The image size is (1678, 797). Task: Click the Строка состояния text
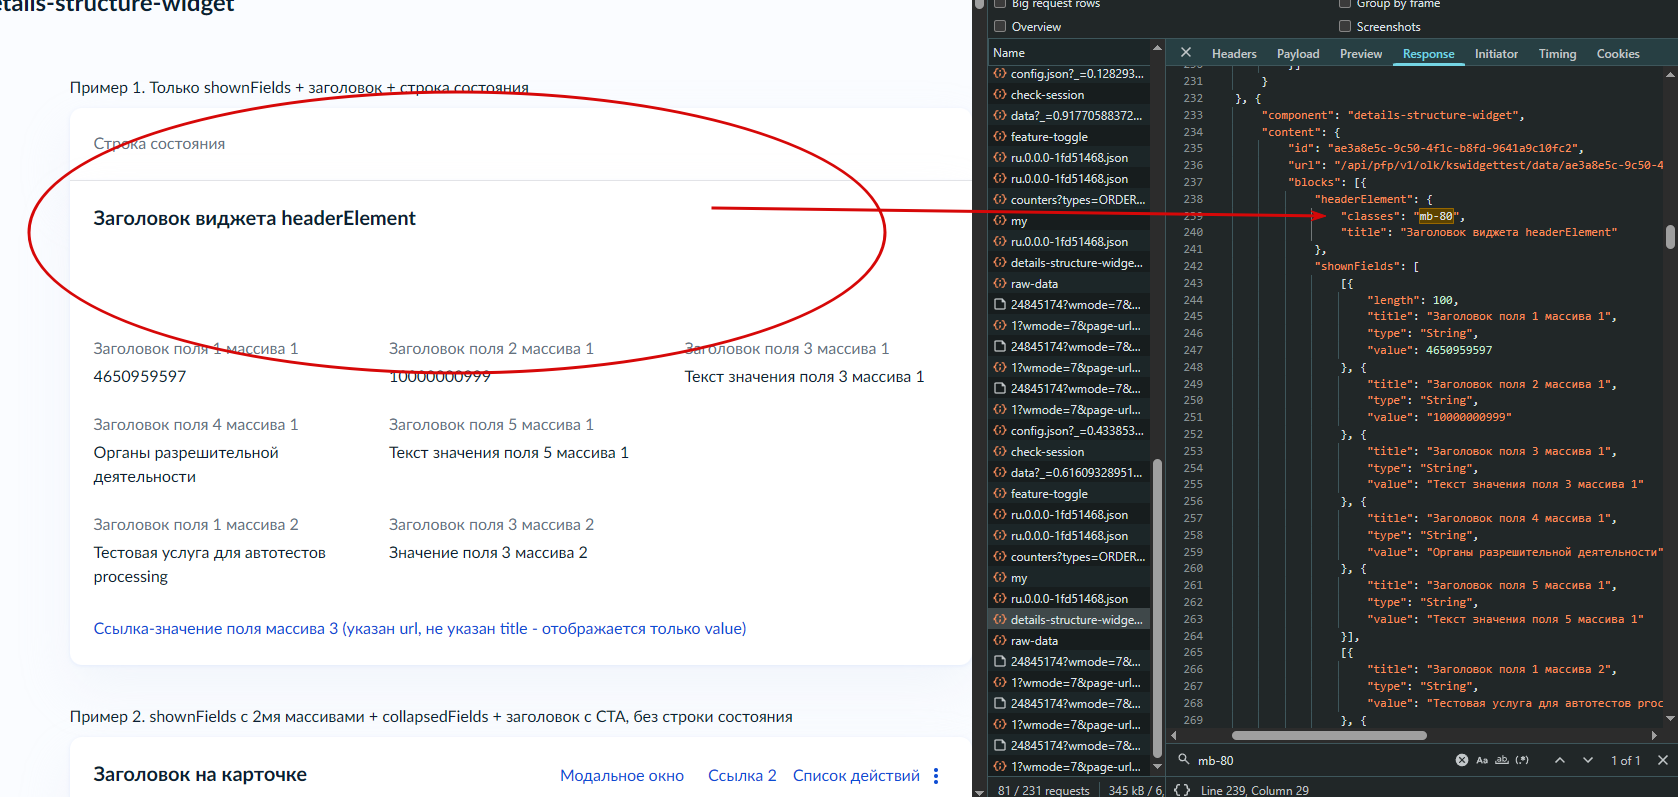click(x=159, y=144)
